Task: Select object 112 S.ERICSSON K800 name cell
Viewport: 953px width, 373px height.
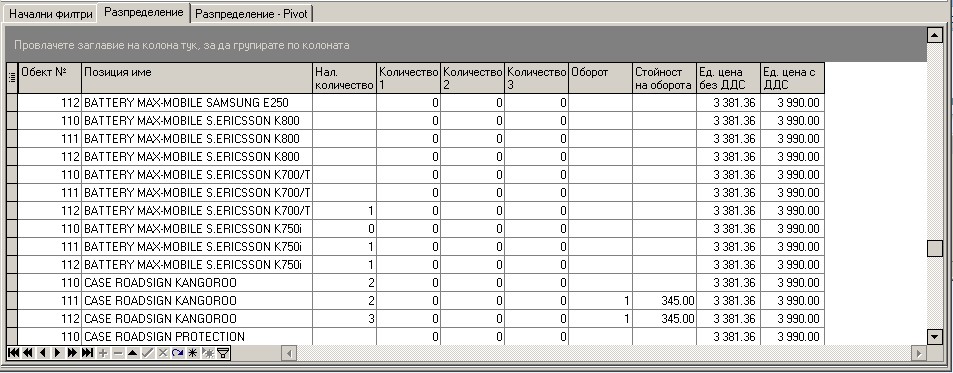Action: pos(197,157)
